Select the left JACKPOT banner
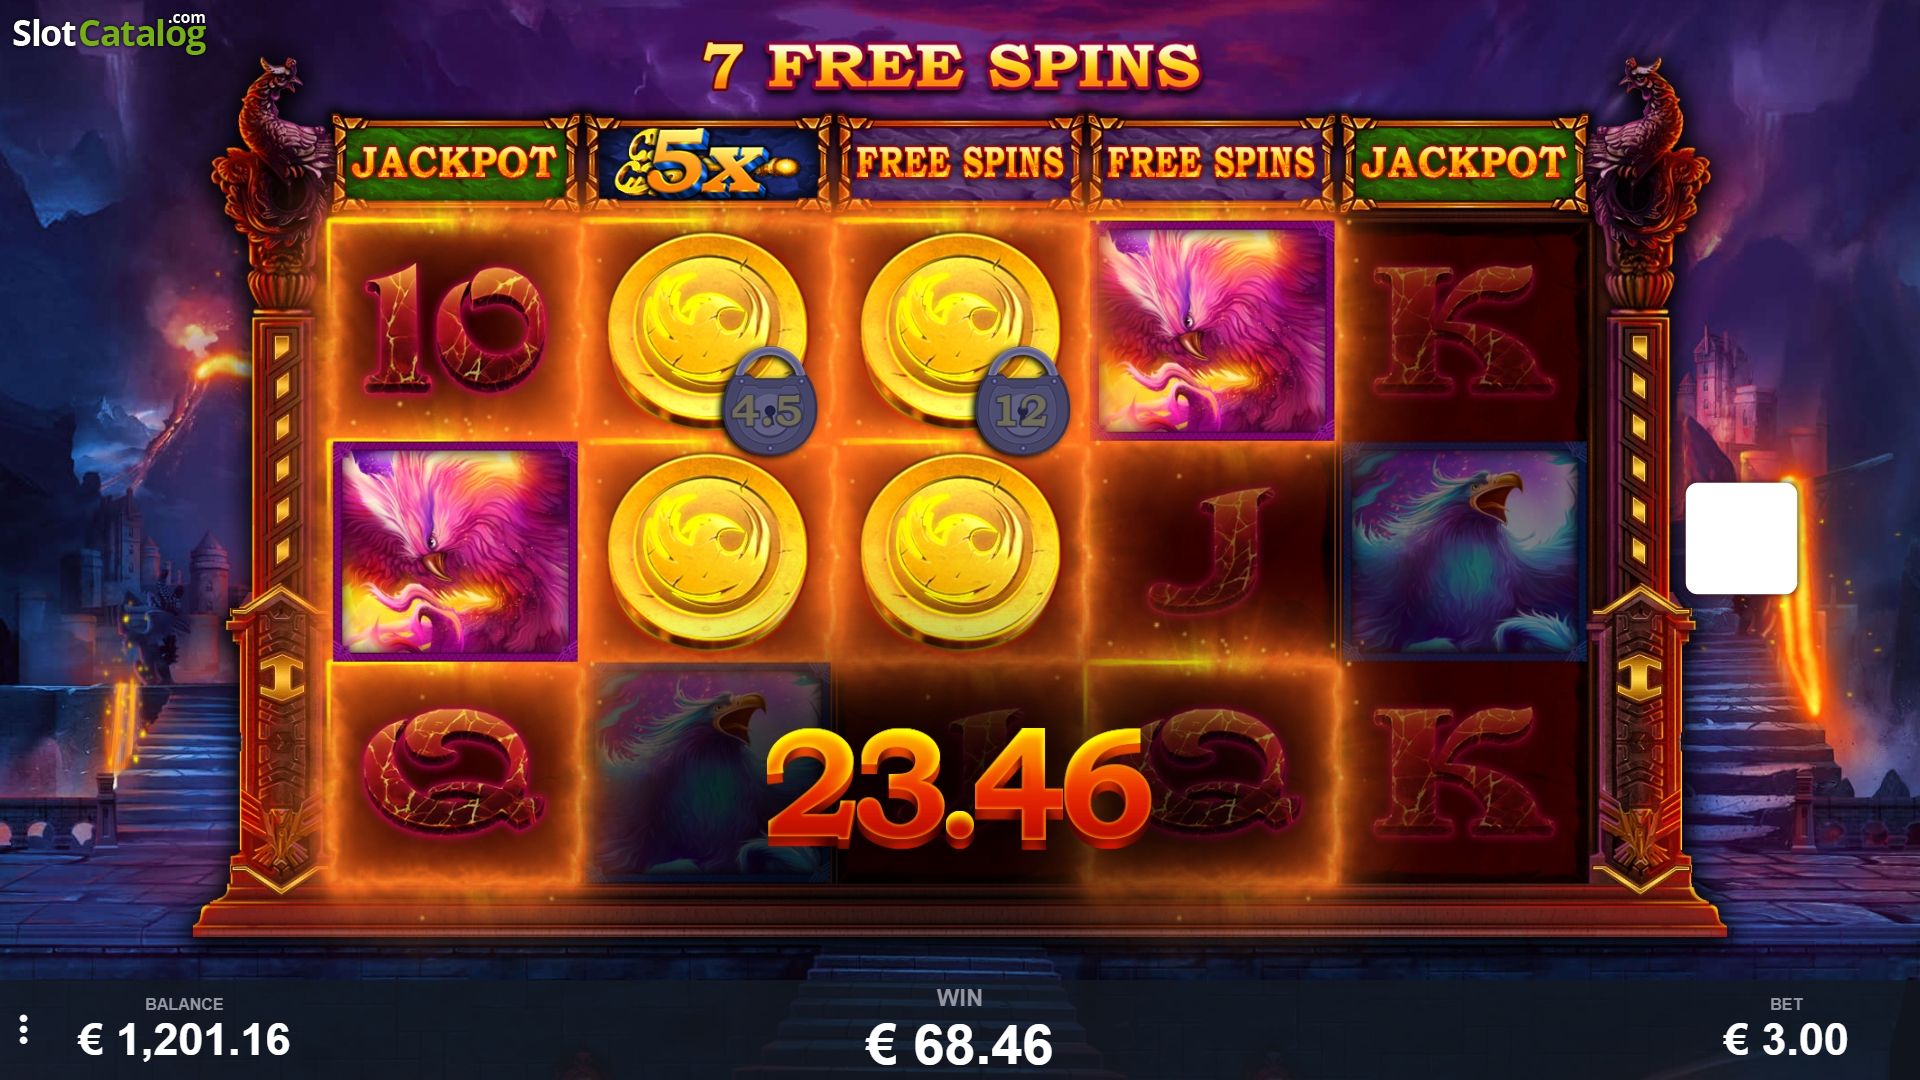The height and width of the screenshot is (1080, 1920). pyautogui.click(x=455, y=163)
